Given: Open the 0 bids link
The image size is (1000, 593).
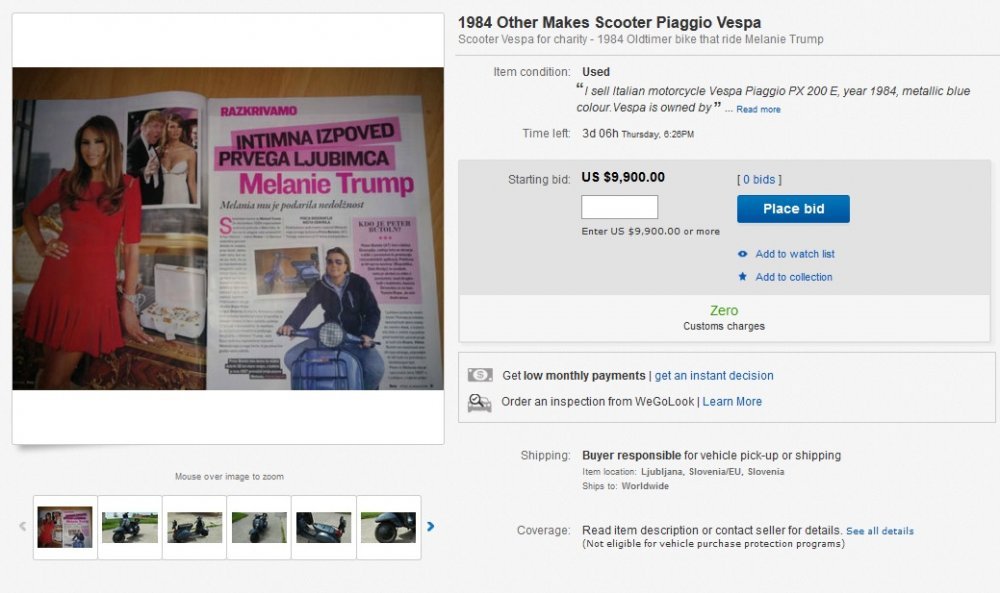Looking at the screenshot, I should (x=759, y=180).
